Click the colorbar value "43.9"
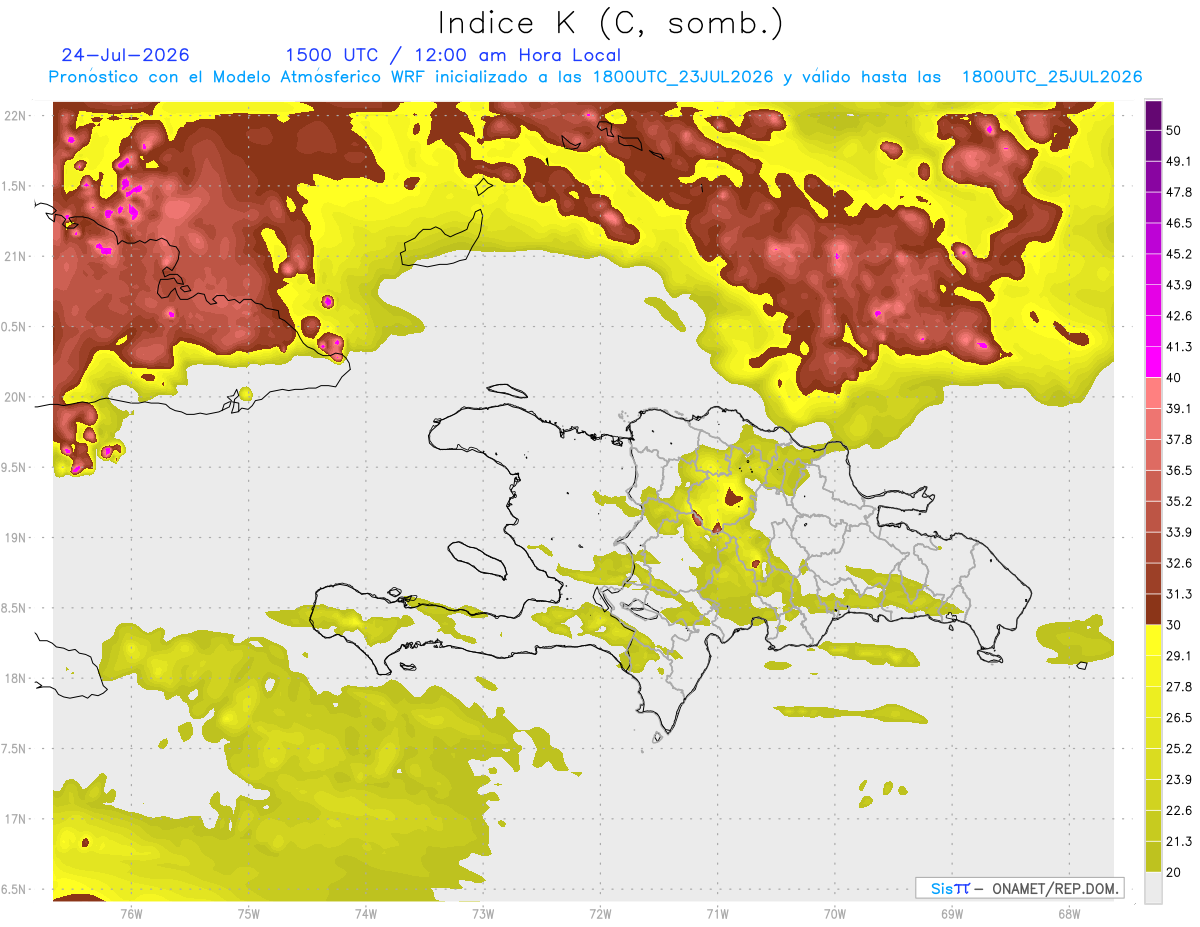The height and width of the screenshot is (927, 1200). coord(1178,285)
